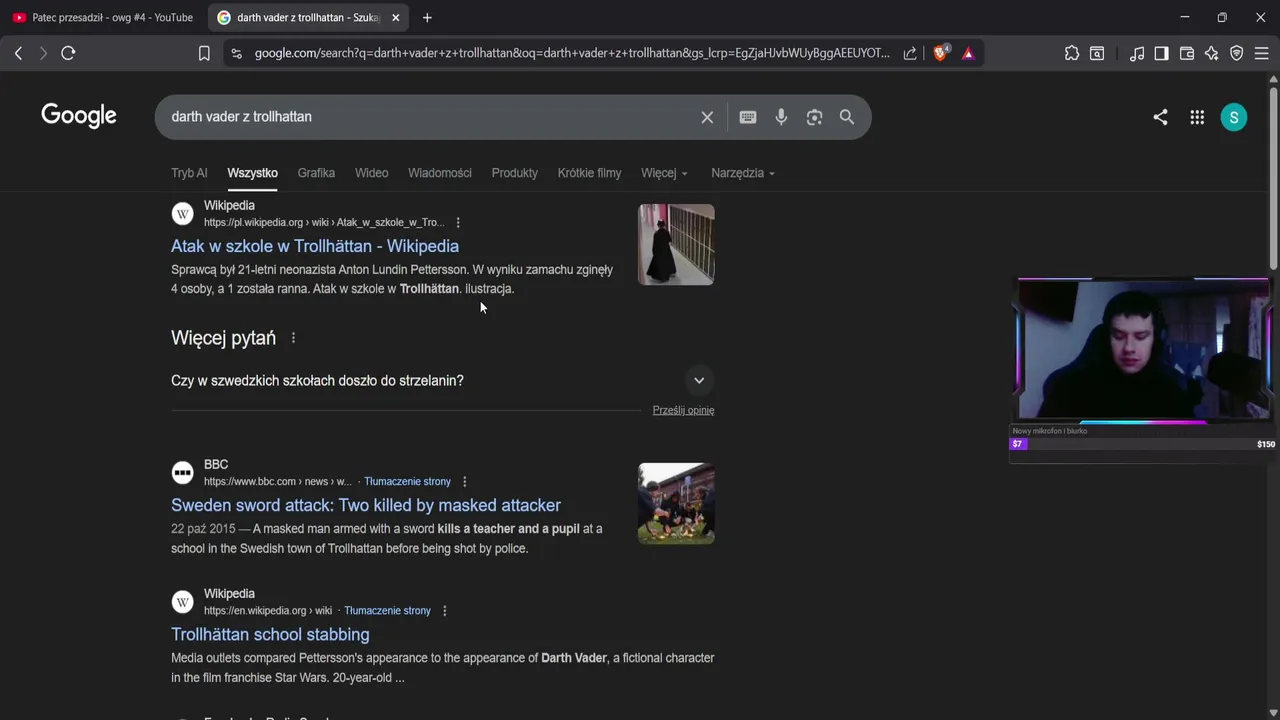
Task: Start voice search with the microphone
Action: [x=781, y=117]
